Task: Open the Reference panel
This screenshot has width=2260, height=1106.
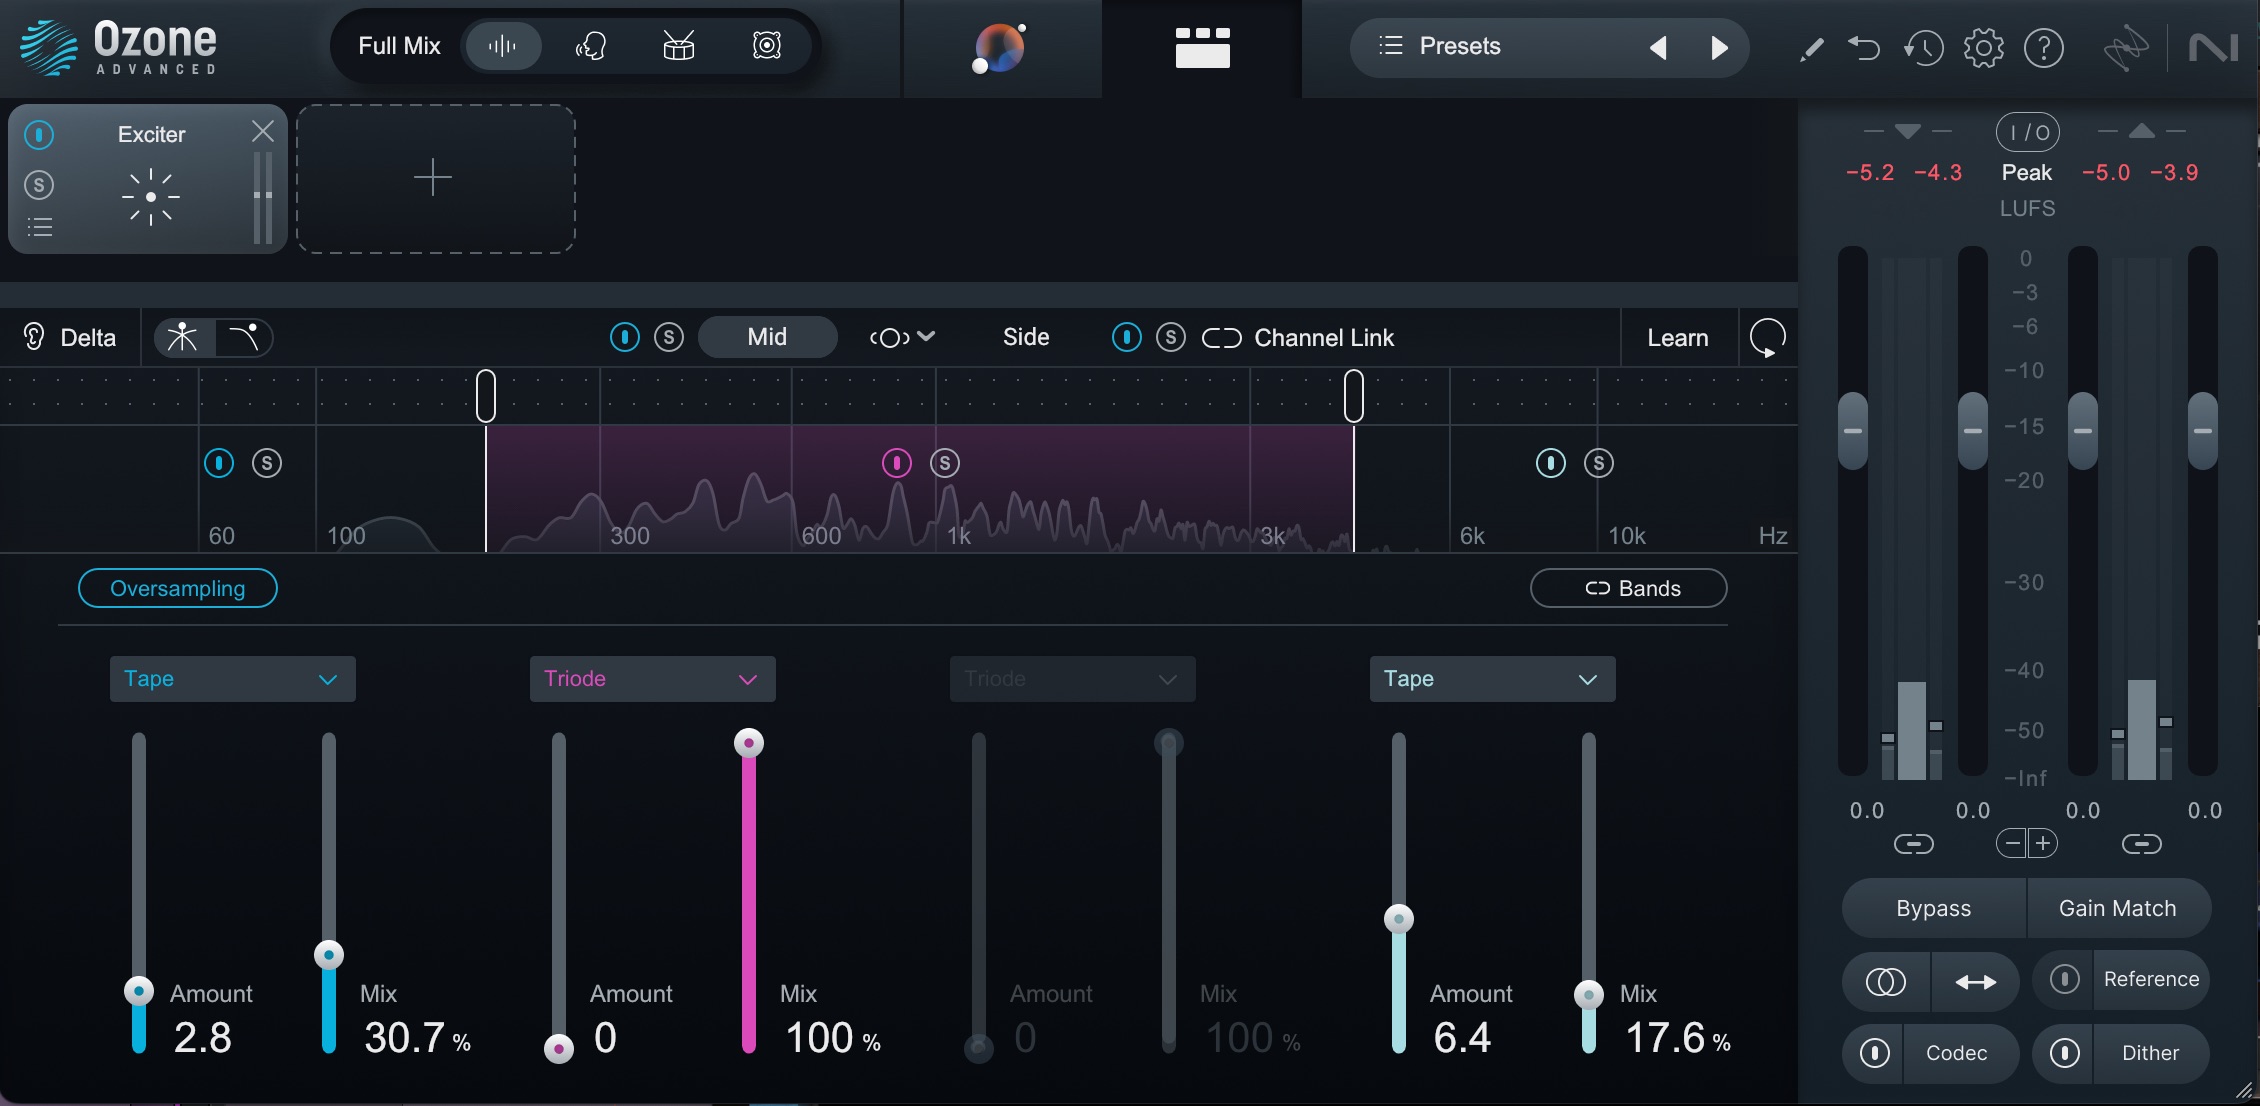Action: point(2151,979)
